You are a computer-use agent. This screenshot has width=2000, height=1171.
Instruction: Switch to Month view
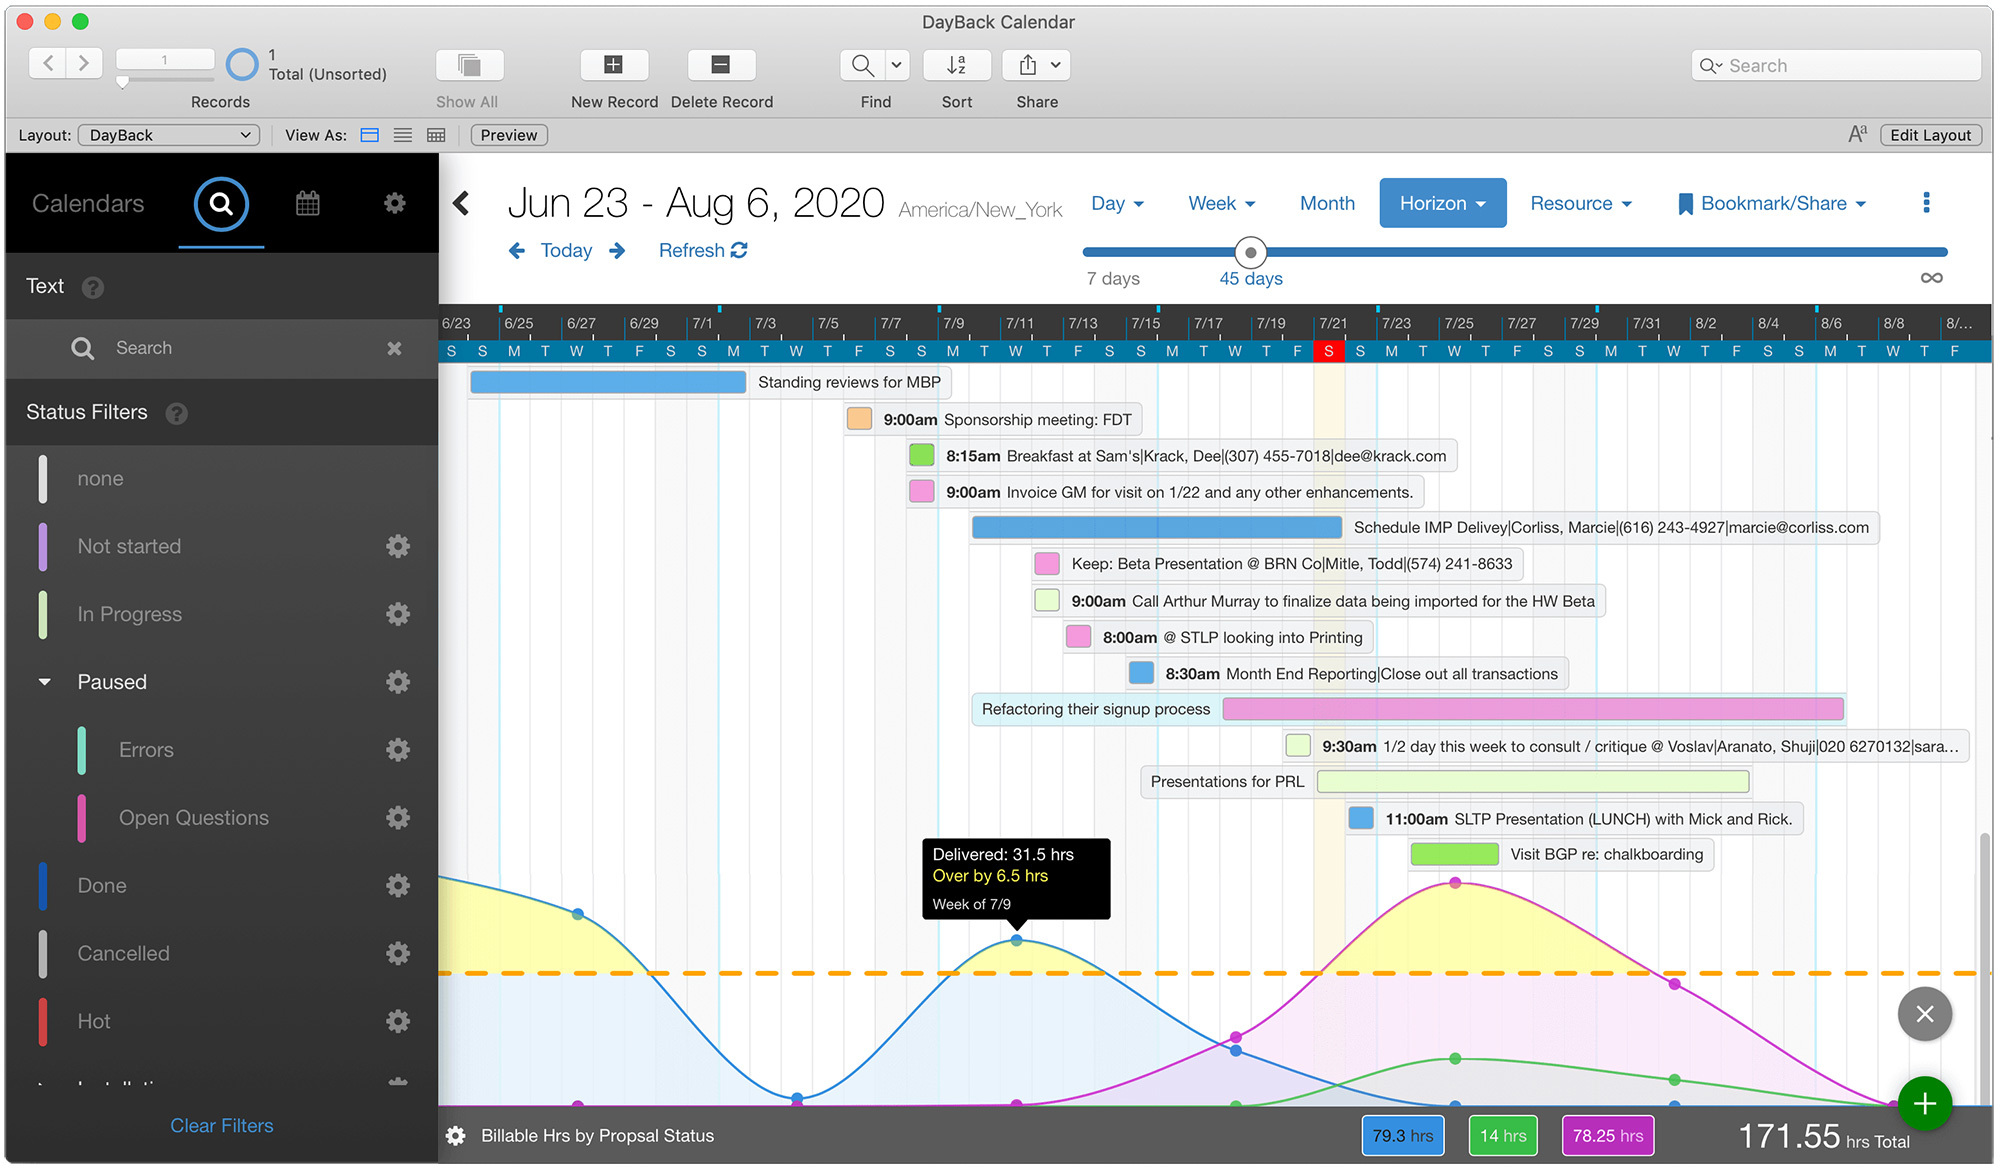(x=1327, y=203)
